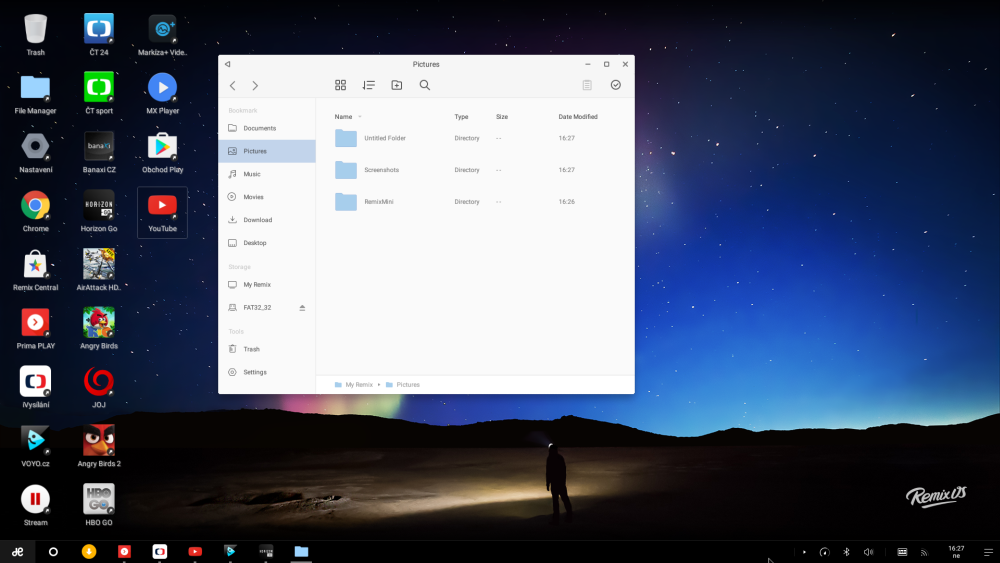Select My Remix storage in sidebar
The height and width of the screenshot is (563, 1000).
tap(267, 284)
